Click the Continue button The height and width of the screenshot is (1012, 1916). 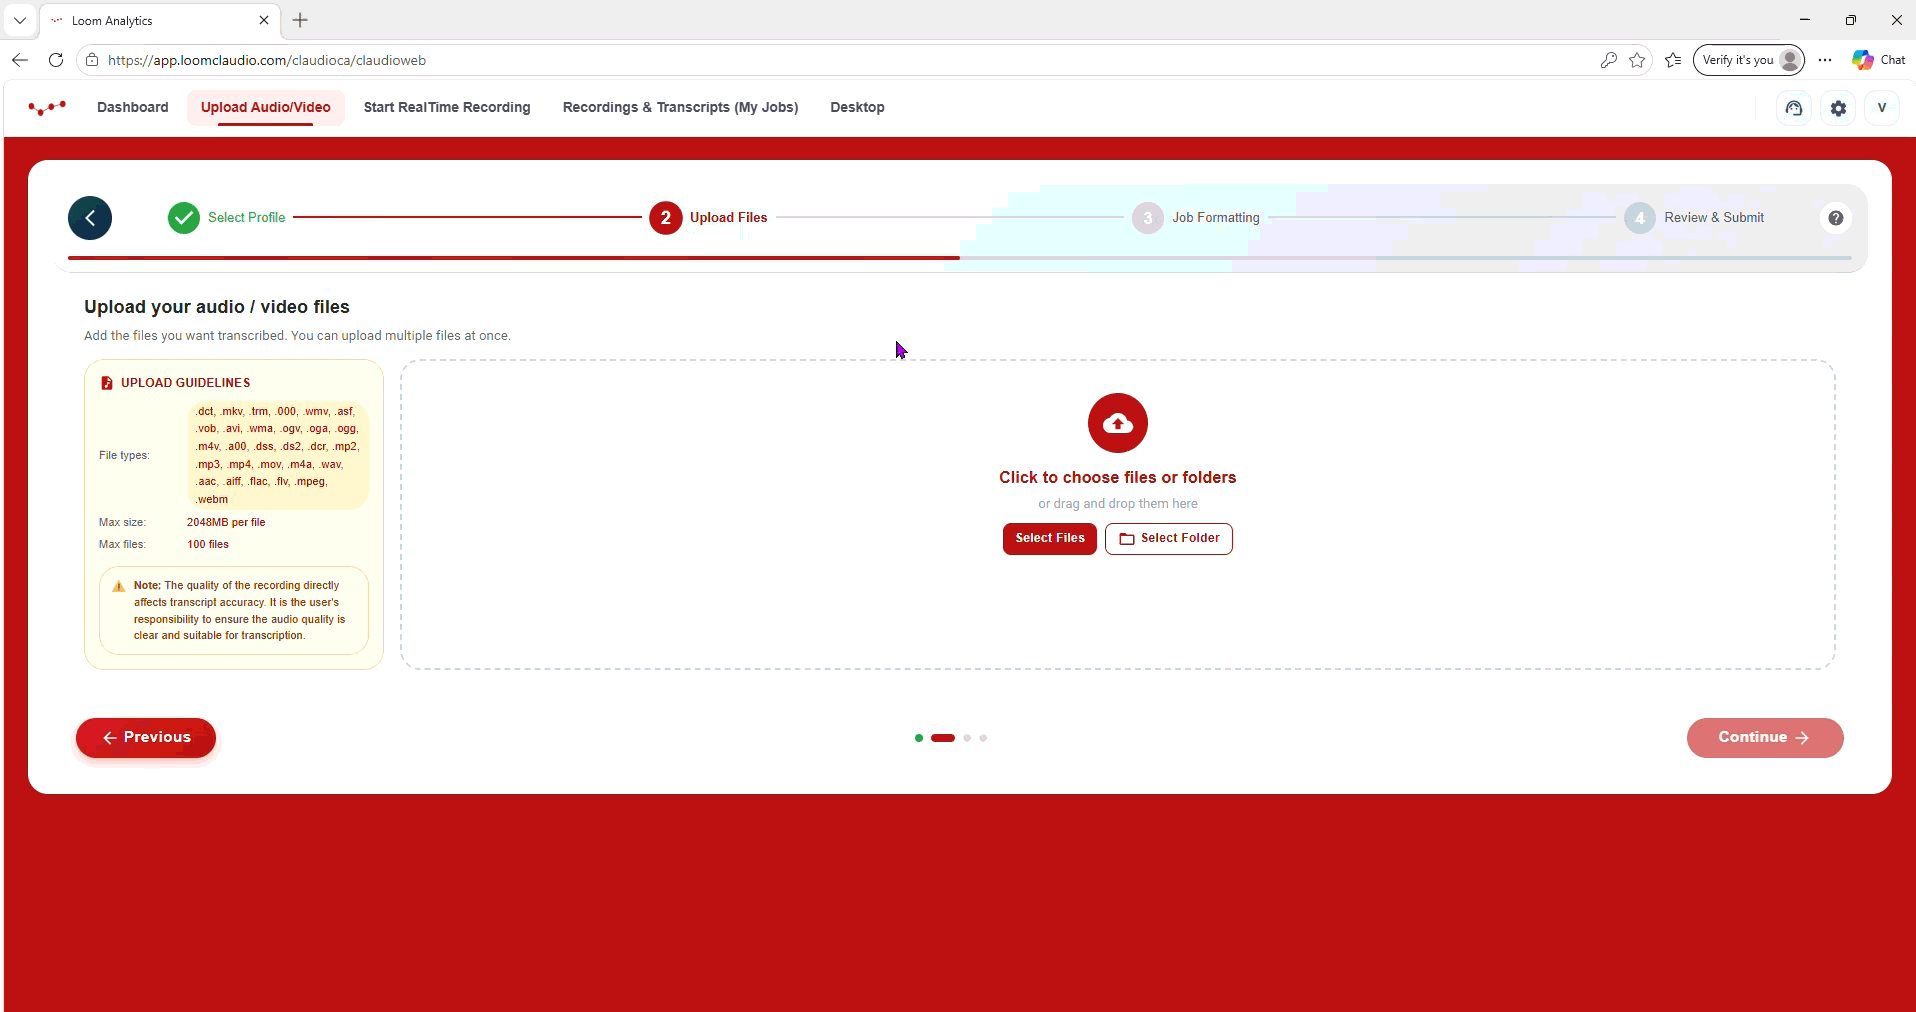pos(1765,738)
